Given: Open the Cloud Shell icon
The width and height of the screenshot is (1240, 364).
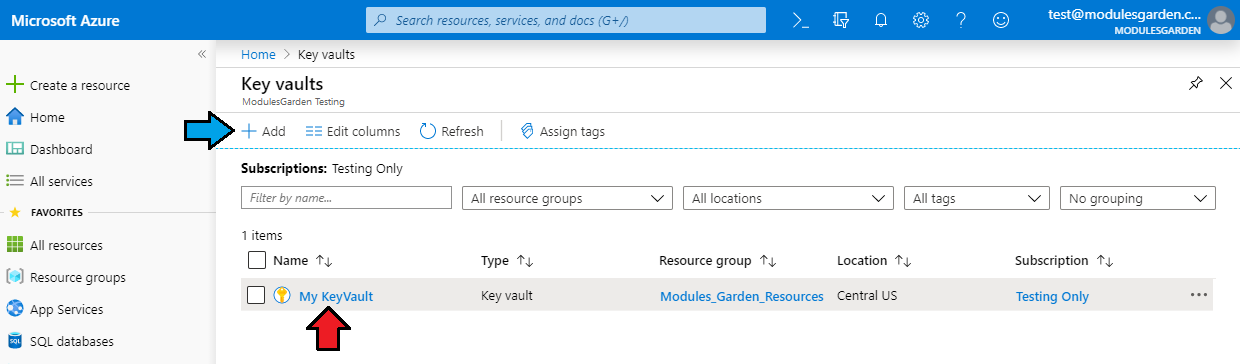Looking at the screenshot, I should (x=800, y=20).
